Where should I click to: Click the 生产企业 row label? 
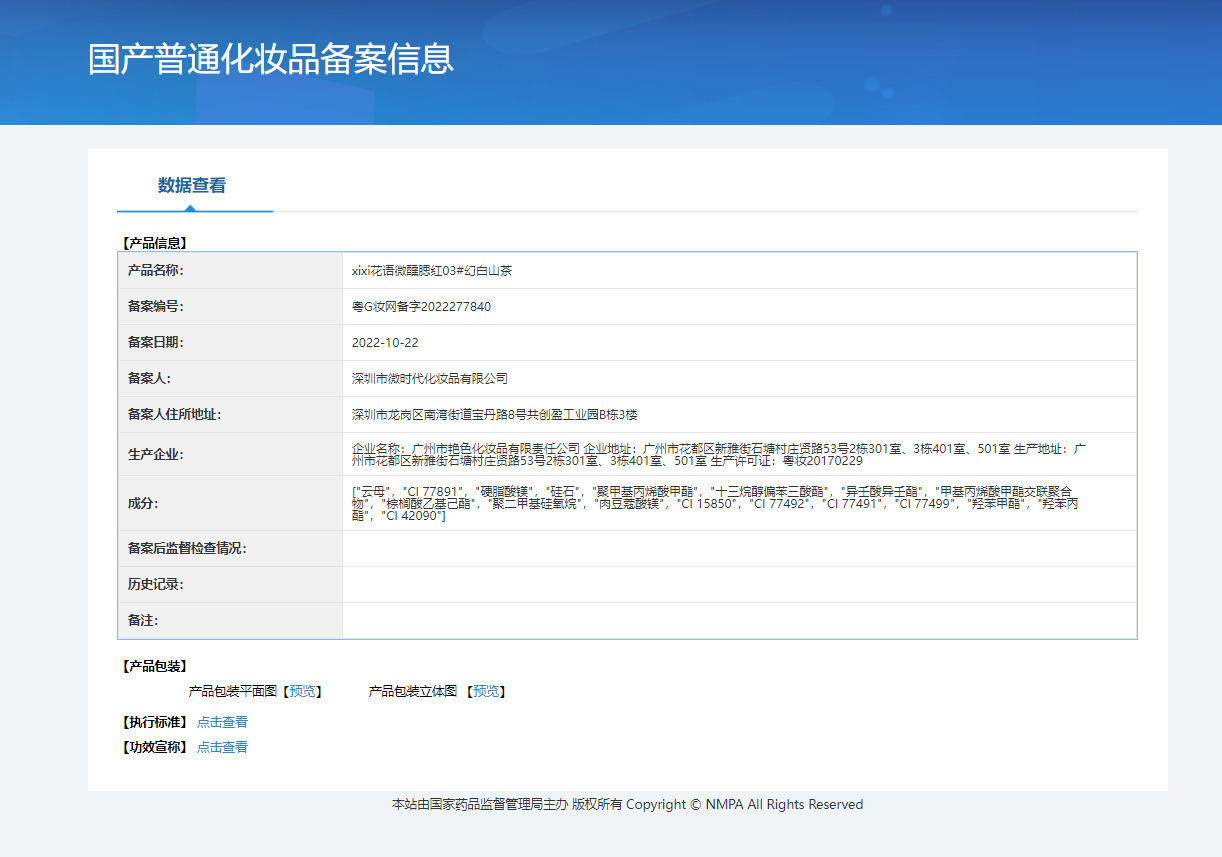tap(156, 455)
